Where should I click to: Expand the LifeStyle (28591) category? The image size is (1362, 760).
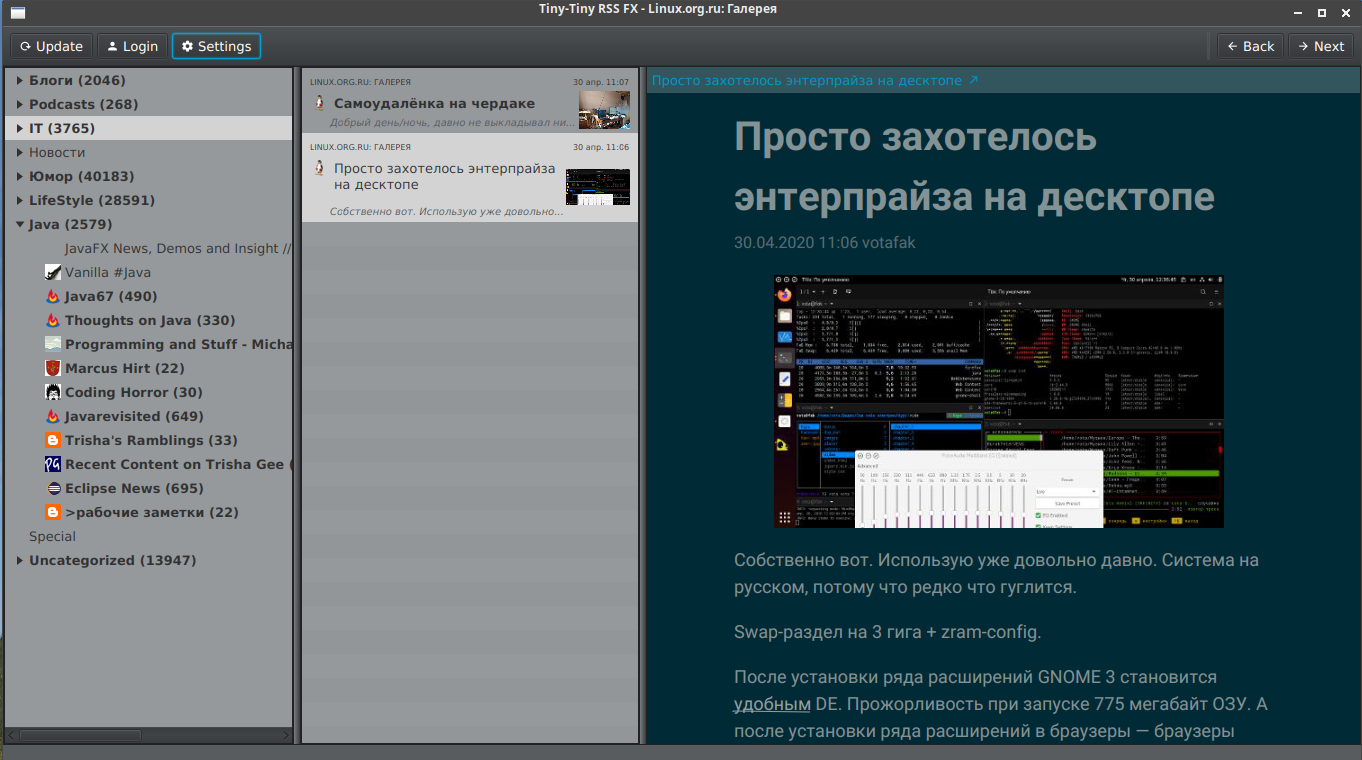[20, 200]
